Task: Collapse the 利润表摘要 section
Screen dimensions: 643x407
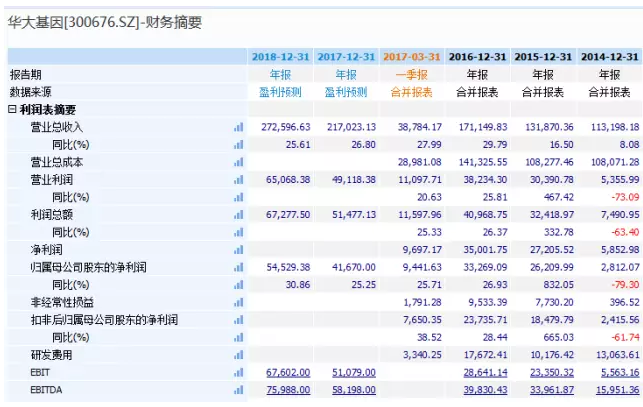Action: 12,110
